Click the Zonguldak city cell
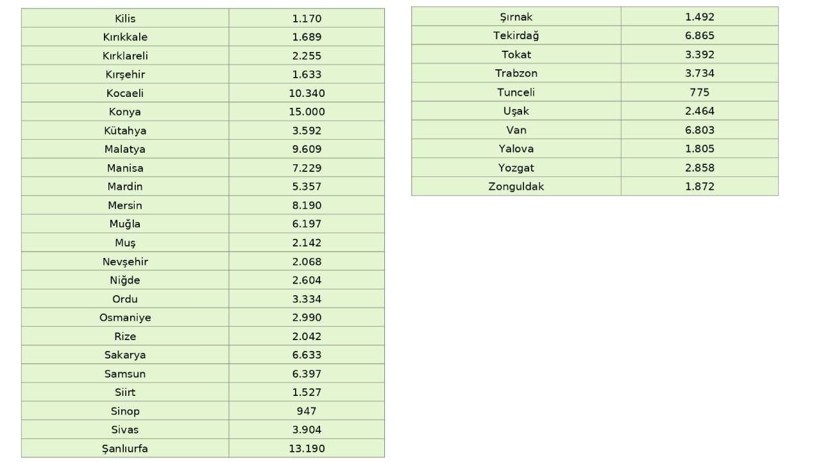Screen dimensions: 820x462 click(516, 187)
